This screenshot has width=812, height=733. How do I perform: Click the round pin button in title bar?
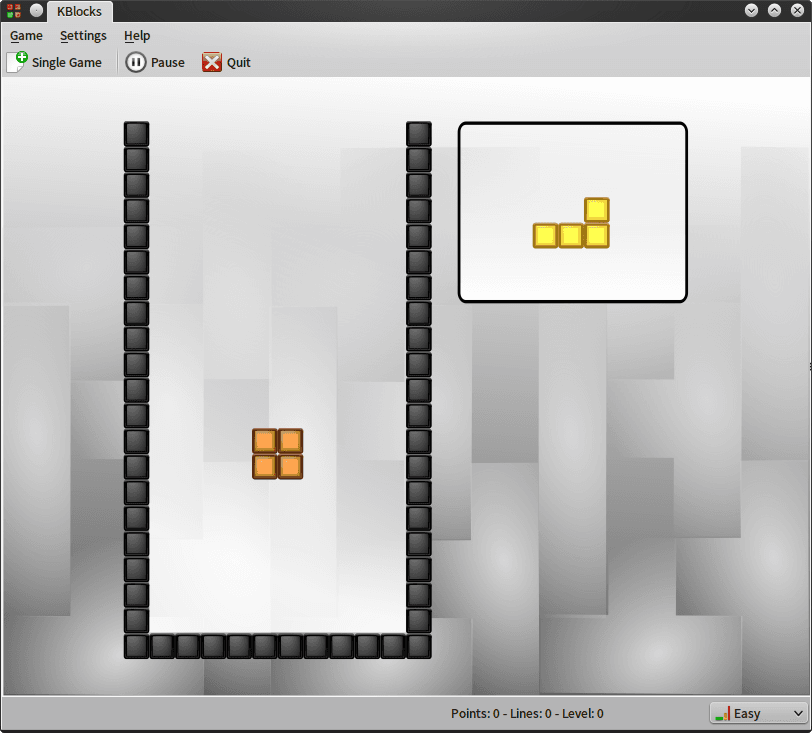[x=36, y=10]
